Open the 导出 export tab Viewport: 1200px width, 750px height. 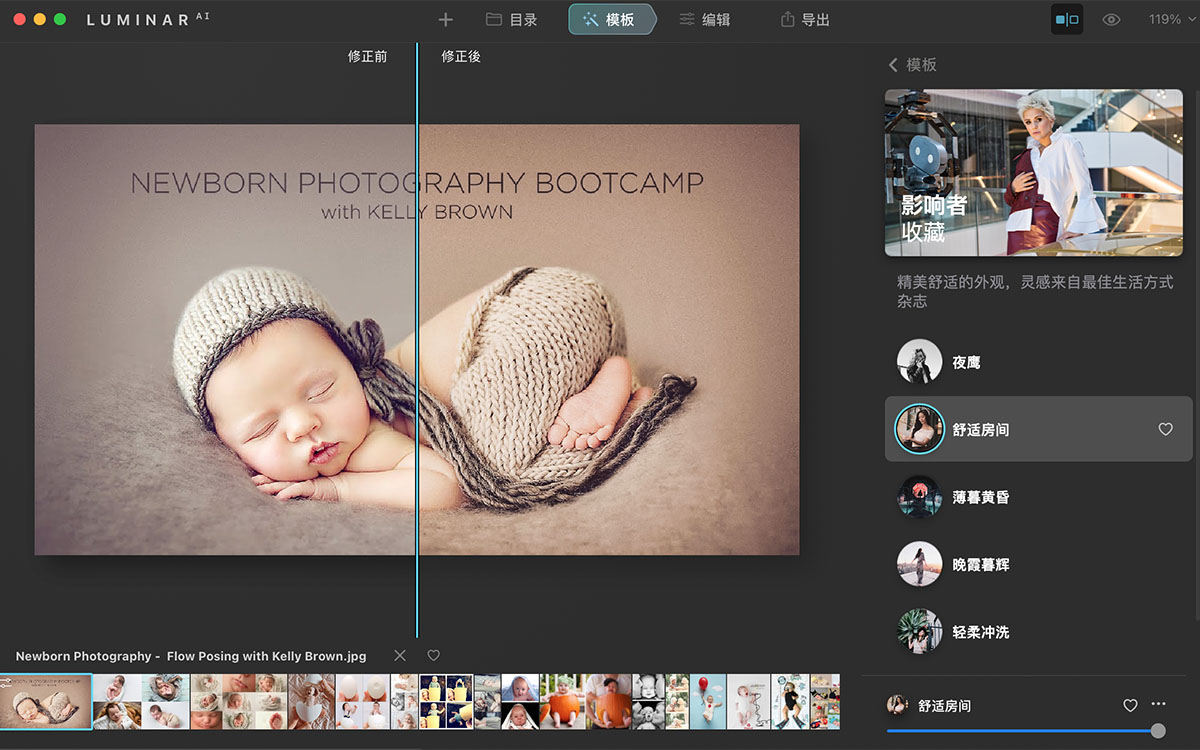coord(805,20)
